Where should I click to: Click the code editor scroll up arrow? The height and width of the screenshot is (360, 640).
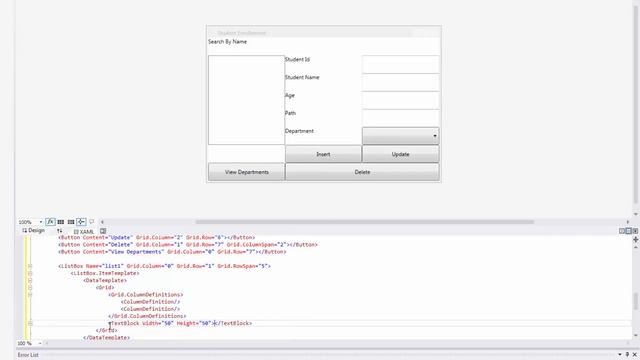[x=636, y=247]
